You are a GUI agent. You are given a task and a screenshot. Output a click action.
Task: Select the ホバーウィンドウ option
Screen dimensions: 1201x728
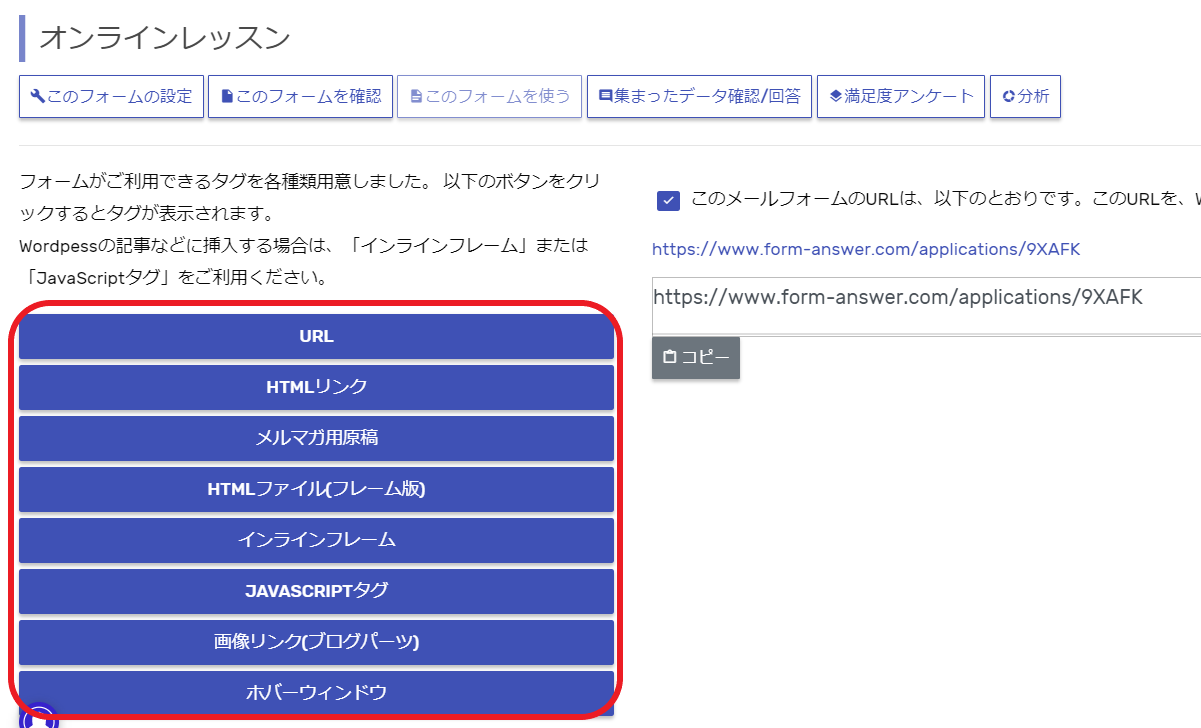click(x=316, y=693)
